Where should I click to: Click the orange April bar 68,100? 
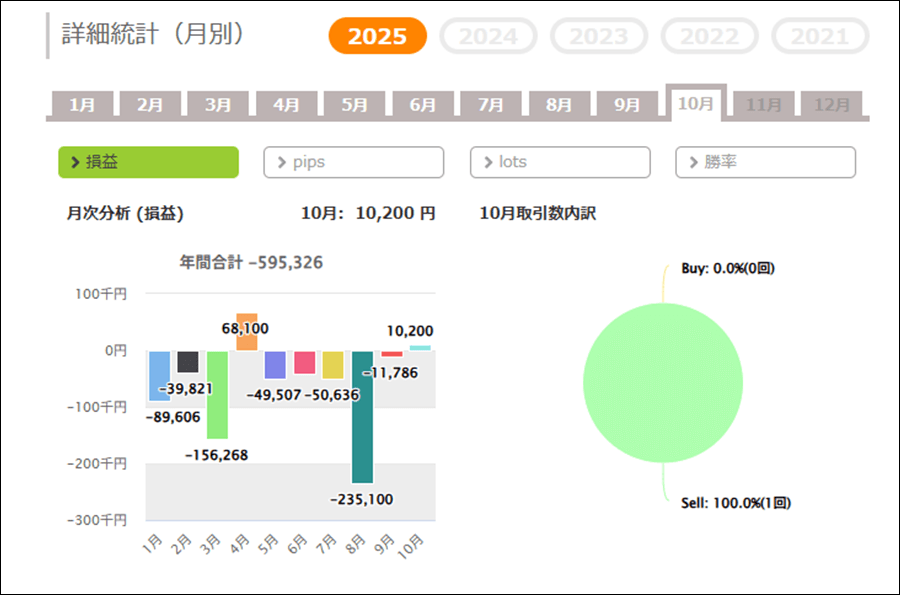click(247, 332)
